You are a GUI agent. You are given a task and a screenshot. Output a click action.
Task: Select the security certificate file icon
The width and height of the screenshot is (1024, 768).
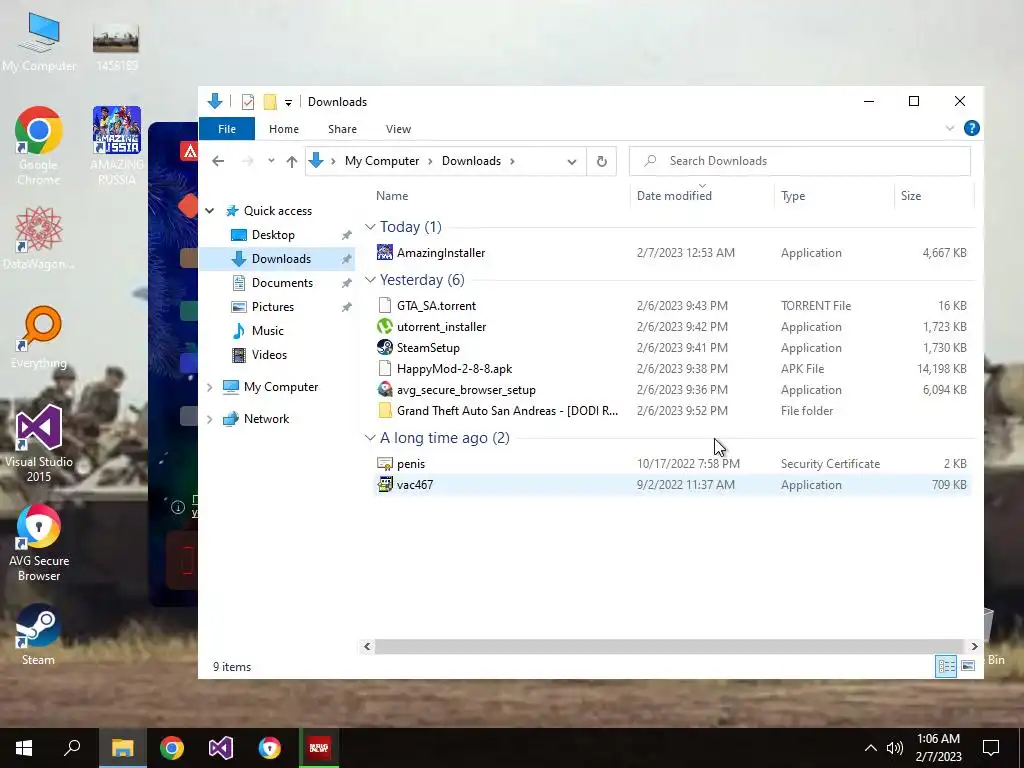pos(385,464)
